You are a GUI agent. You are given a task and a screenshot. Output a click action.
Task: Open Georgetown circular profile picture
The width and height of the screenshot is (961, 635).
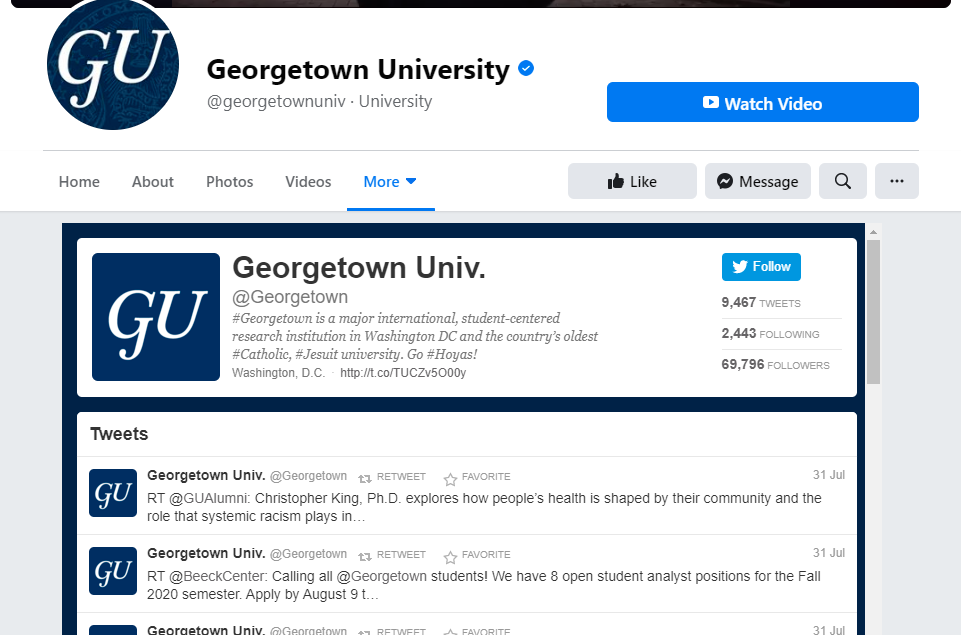click(x=113, y=64)
